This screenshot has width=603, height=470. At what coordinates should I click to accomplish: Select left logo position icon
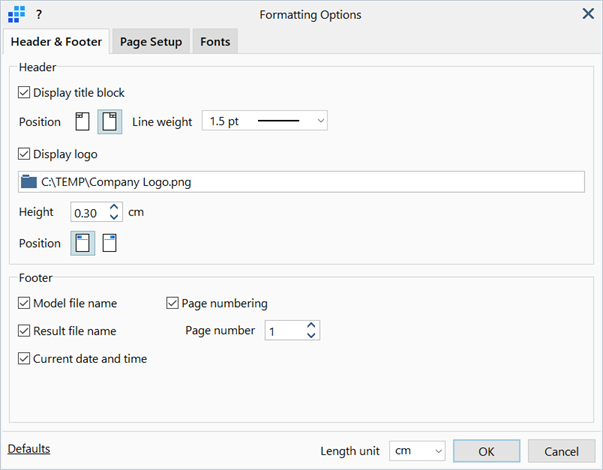pyautogui.click(x=82, y=243)
